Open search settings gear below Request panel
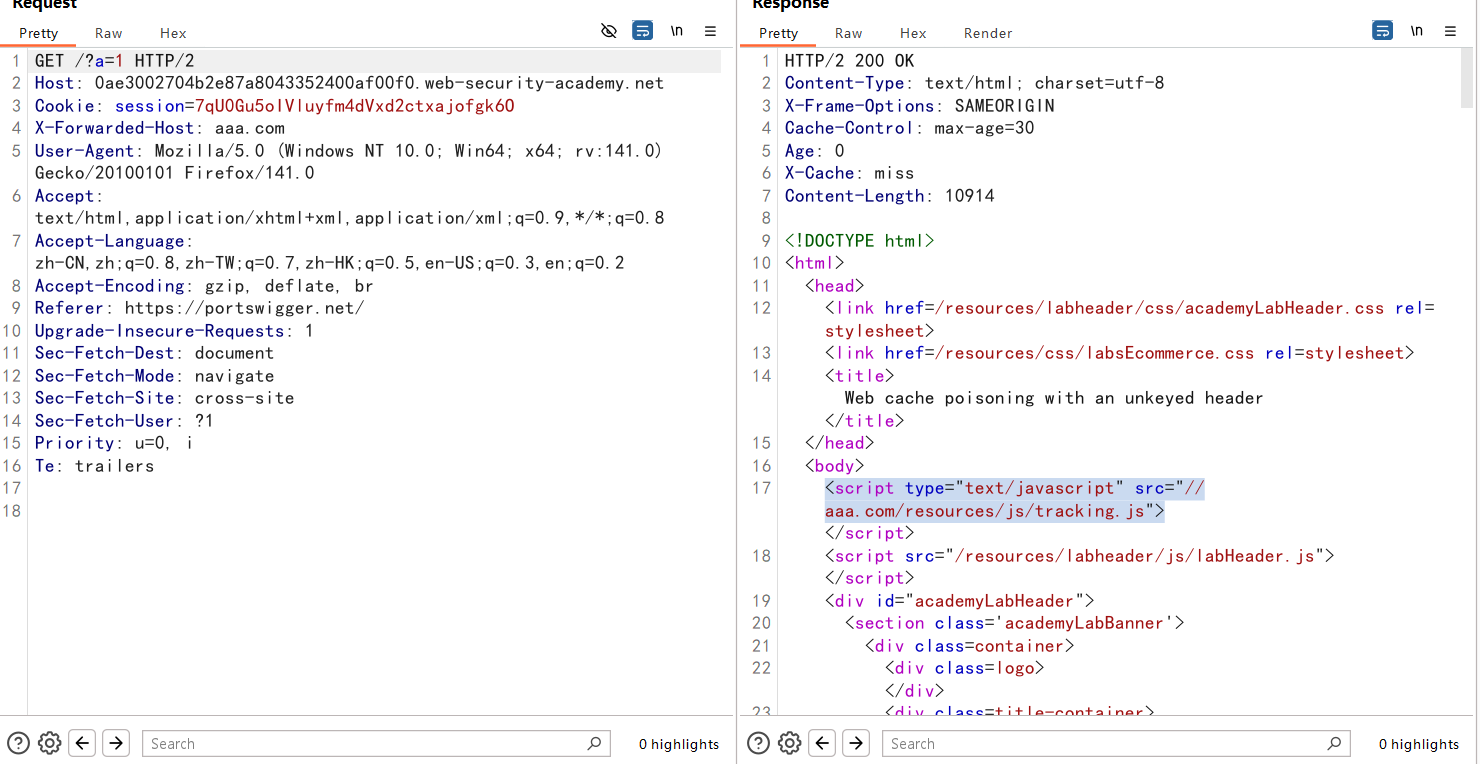The height and width of the screenshot is (764, 1480). (x=50, y=743)
